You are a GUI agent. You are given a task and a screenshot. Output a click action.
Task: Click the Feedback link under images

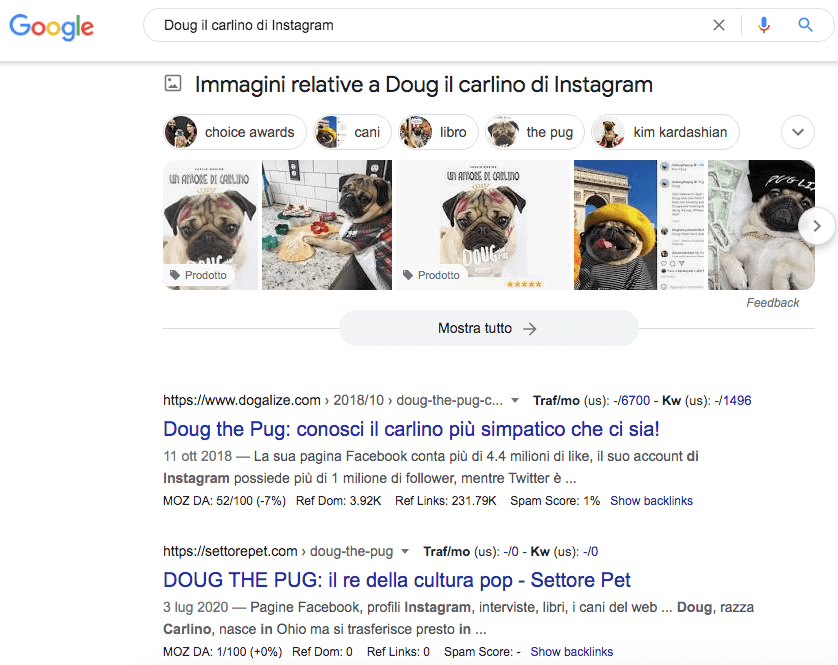click(x=772, y=303)
